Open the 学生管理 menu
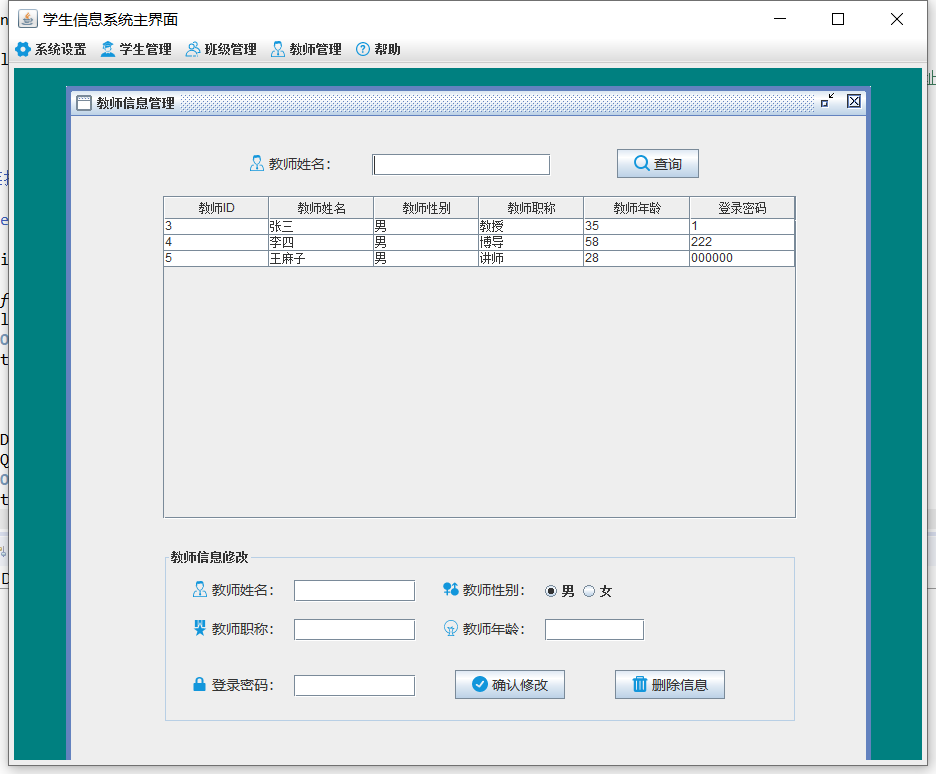 [136, 50]
